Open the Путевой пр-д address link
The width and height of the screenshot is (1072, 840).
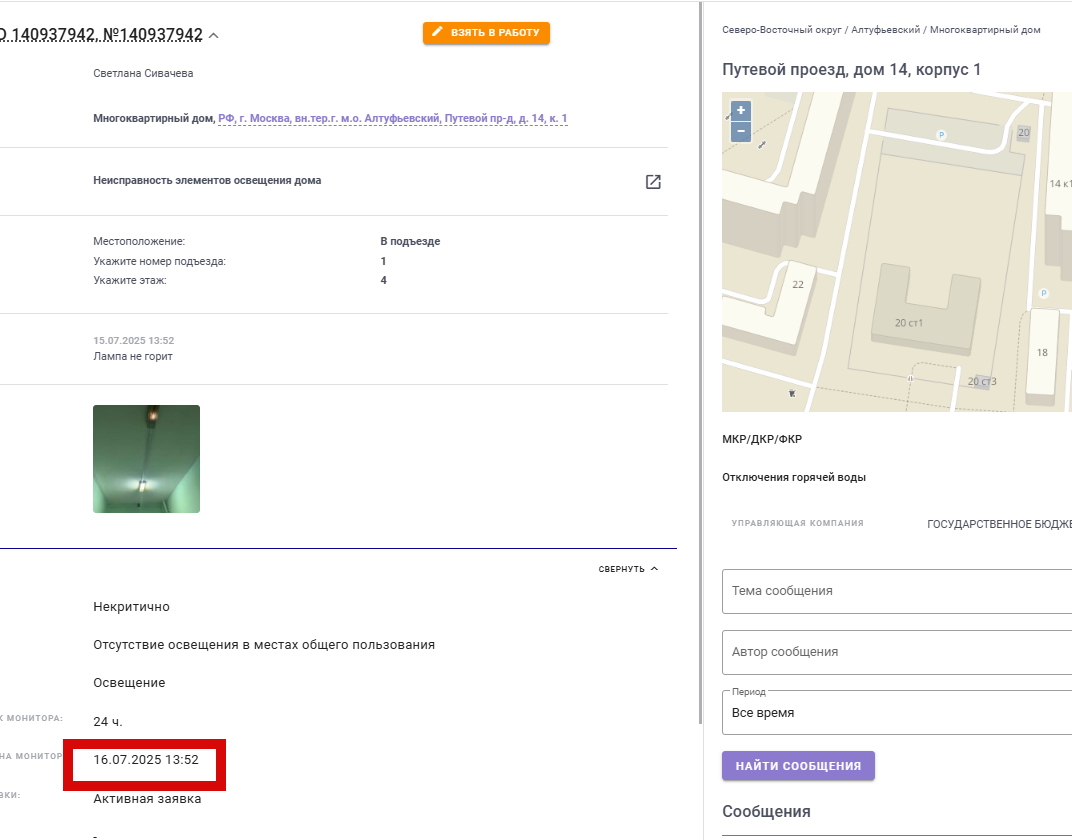click(x=392, y=118)
